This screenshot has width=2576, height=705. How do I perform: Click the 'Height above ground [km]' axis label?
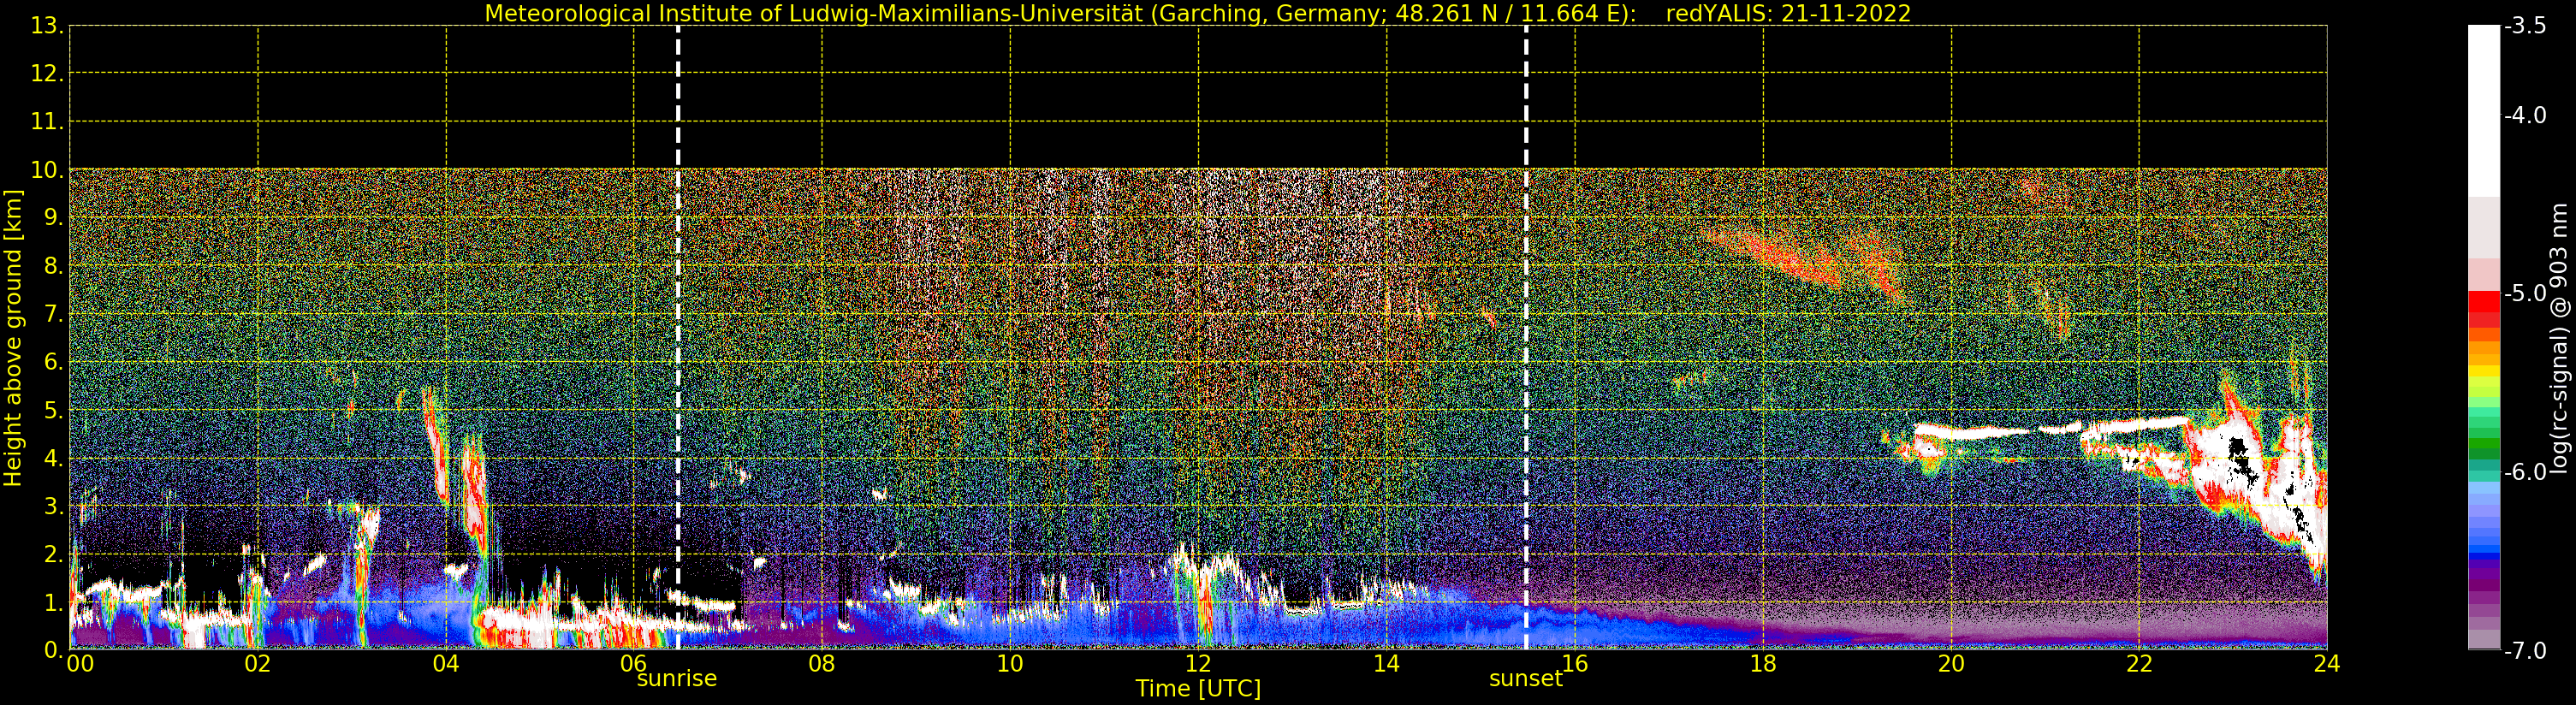12,338
